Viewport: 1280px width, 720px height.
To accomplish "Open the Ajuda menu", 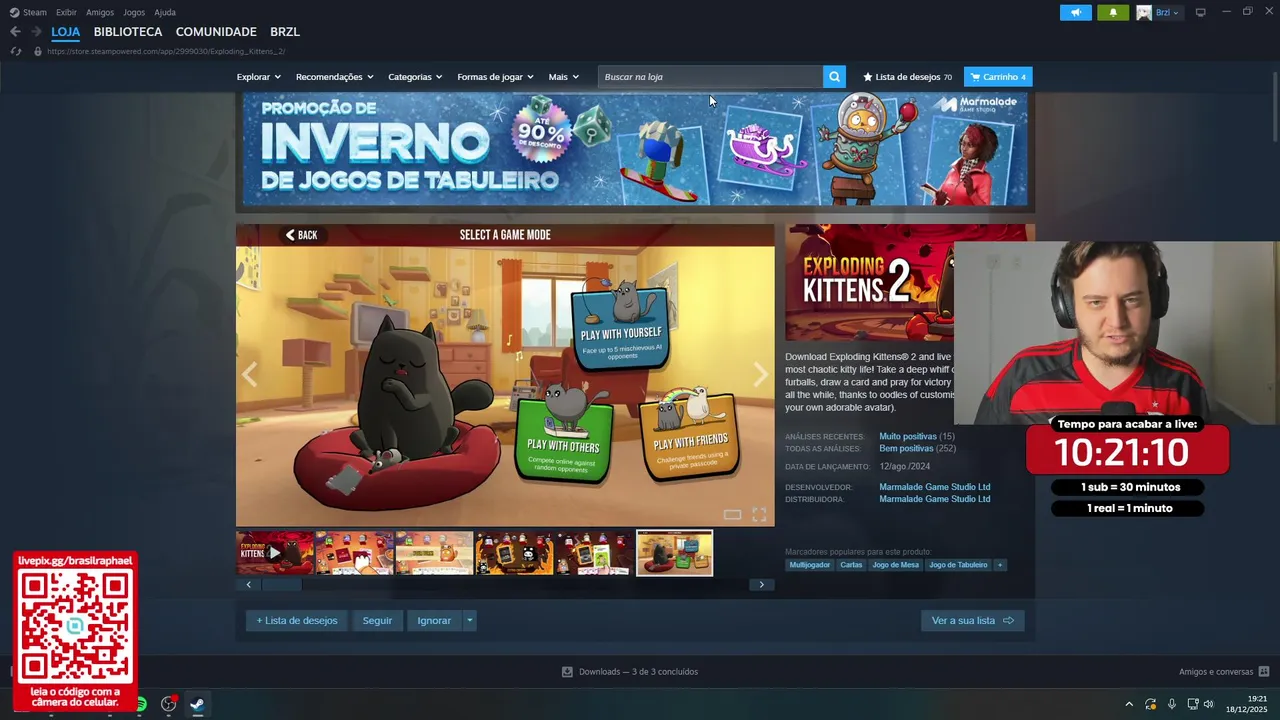I will point(165,12).
